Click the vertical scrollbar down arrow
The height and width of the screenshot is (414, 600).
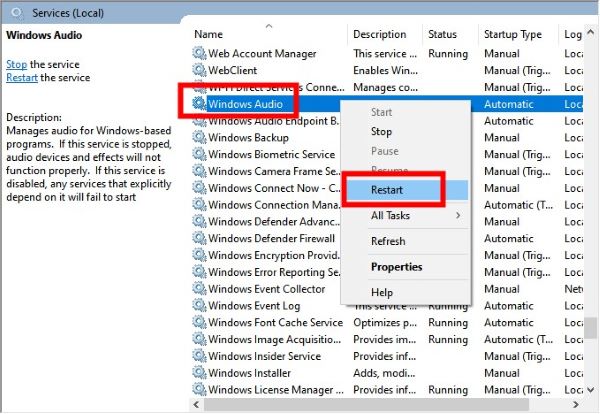590,390
